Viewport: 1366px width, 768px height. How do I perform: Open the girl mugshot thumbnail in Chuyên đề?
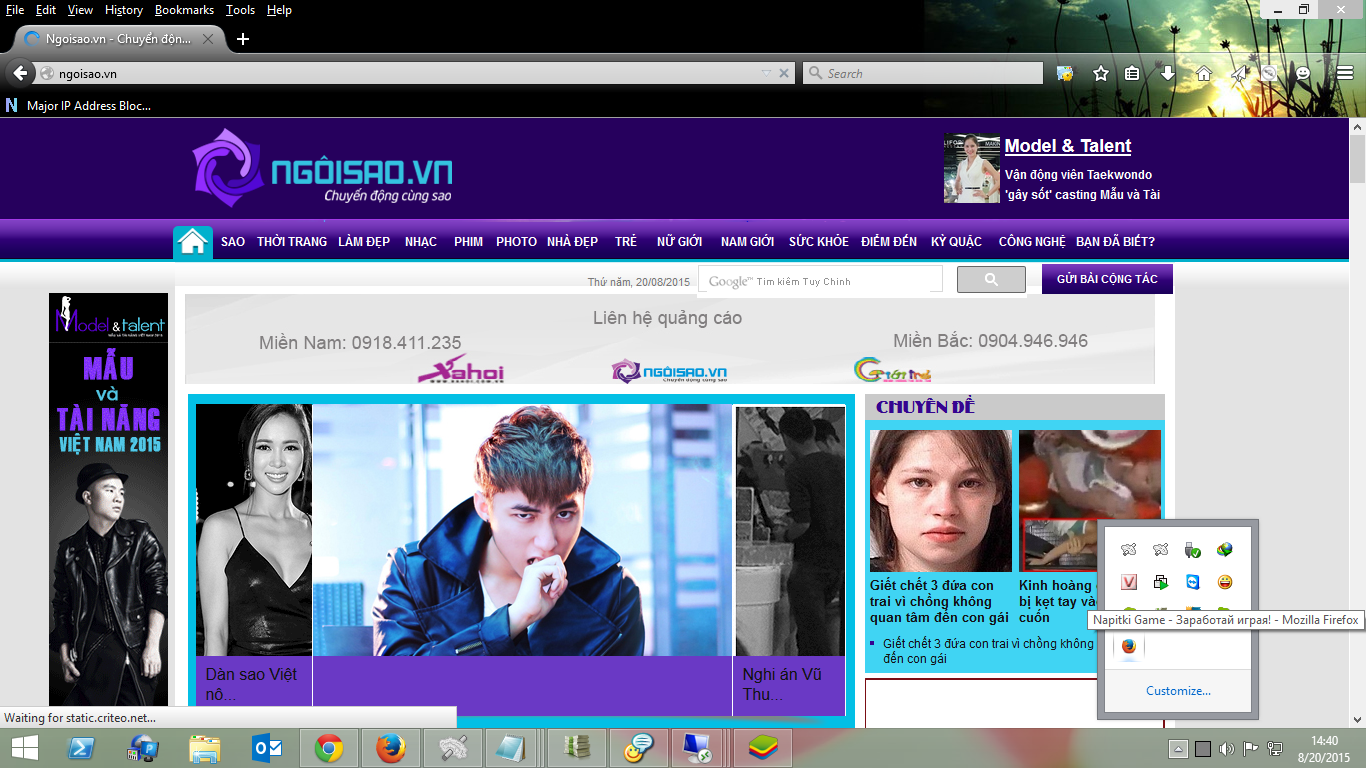941,501
